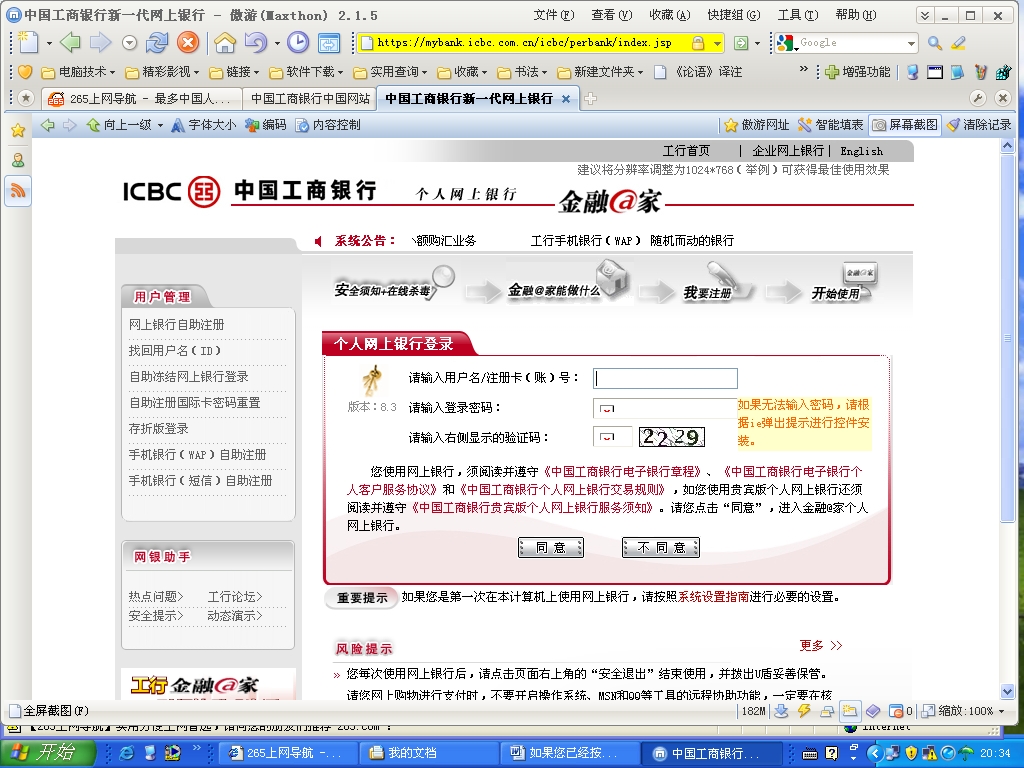This screenshot has height=768, width=1024.
Task: Open the 文件(F) menu
Action: click(x=553, y=15)
